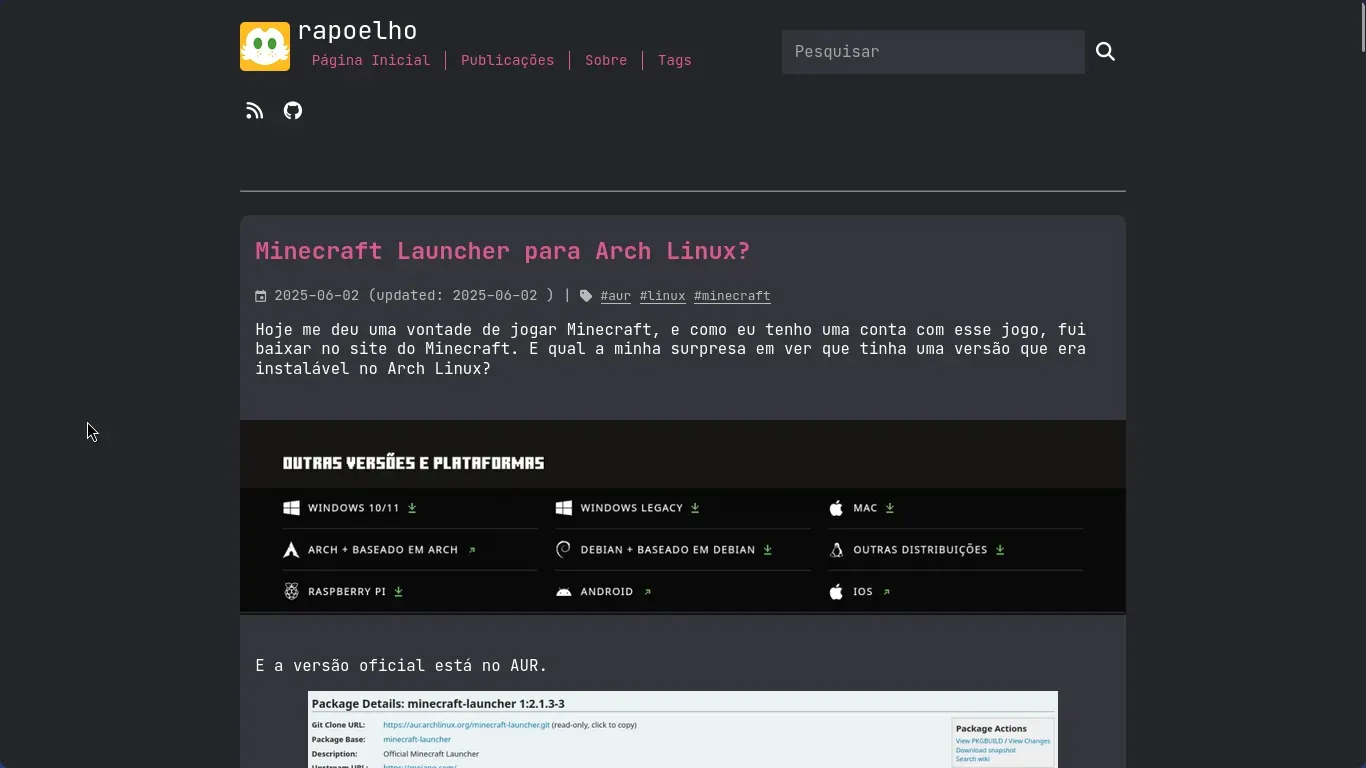Click the calendar icon beside post date
The image size is (1366, 768).
pos(261,296)
